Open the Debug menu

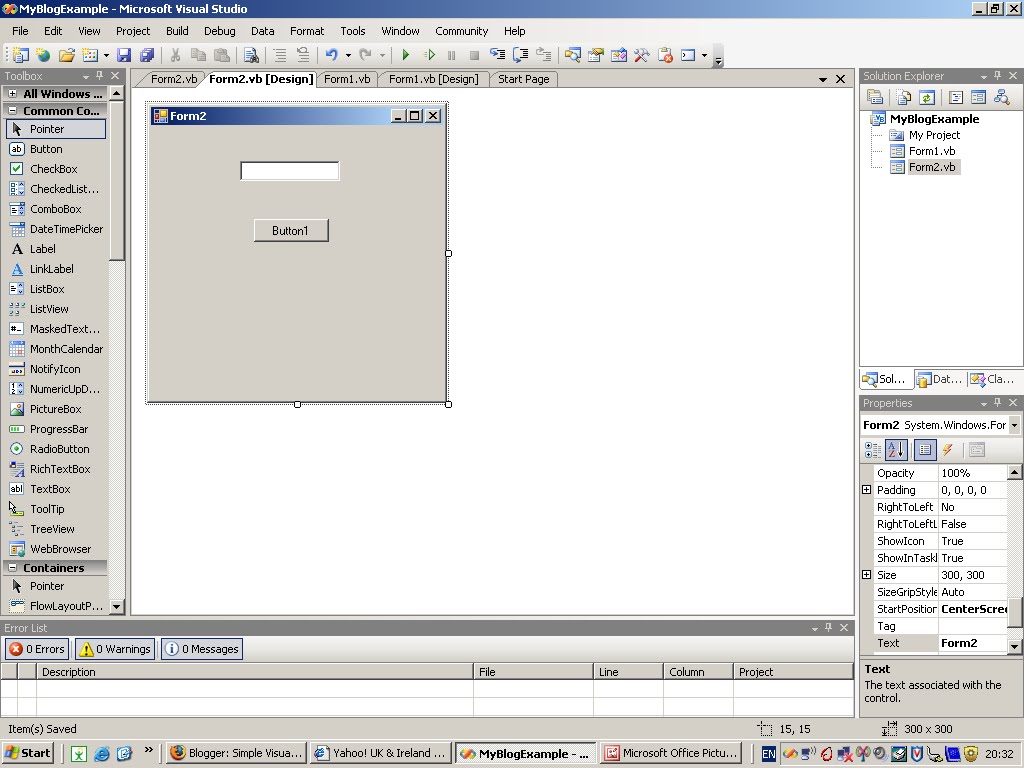coord(219,31)
